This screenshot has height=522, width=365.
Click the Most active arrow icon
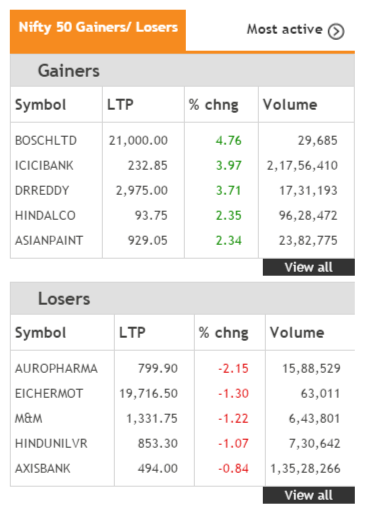[x=336, y=31]
